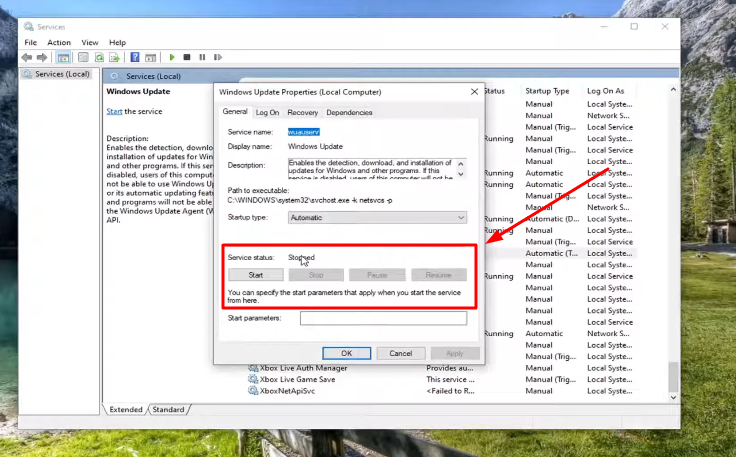Click the Stop Service toolbar square icon
Viewport: 736px width, 457px height.
click(x=187, y=57)
